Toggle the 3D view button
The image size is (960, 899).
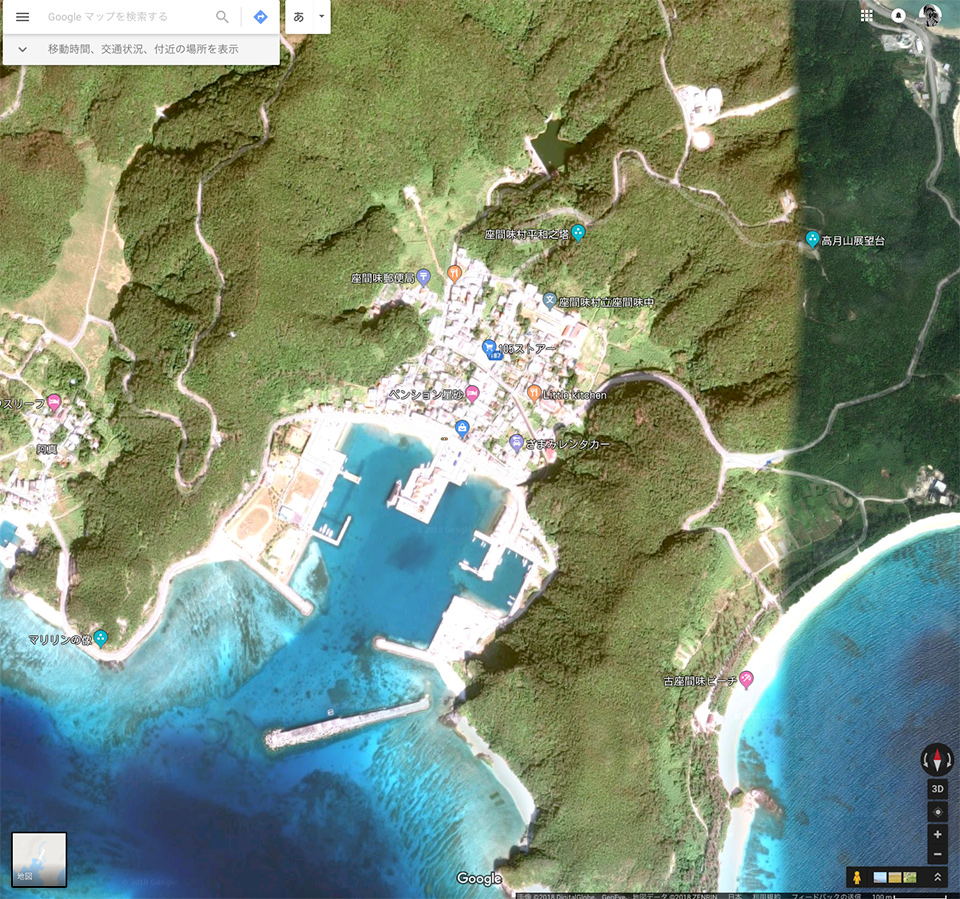point(937,789)
